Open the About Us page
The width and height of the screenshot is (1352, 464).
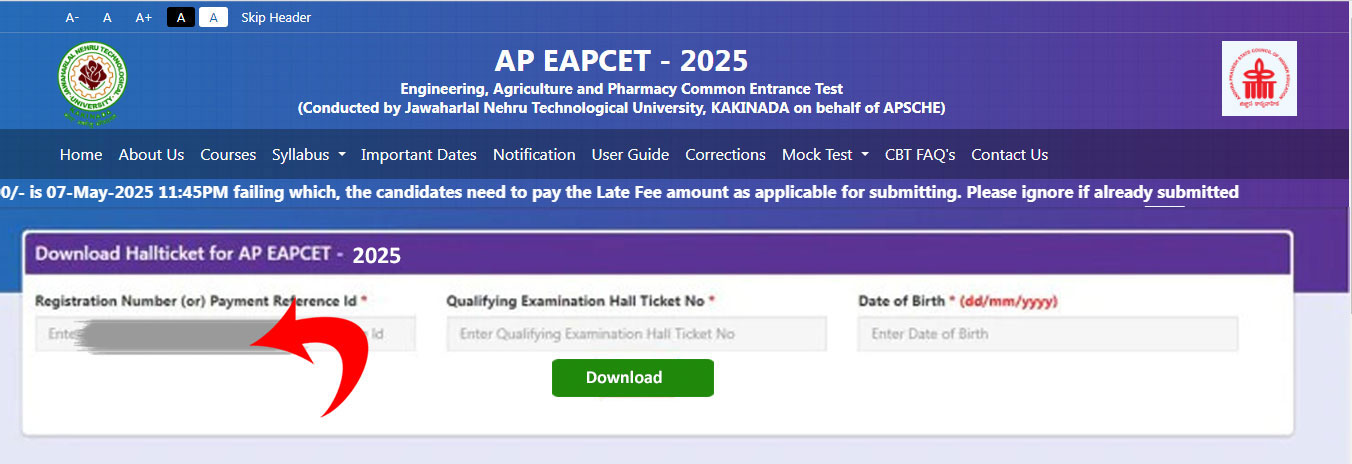[x=151, y=154]
